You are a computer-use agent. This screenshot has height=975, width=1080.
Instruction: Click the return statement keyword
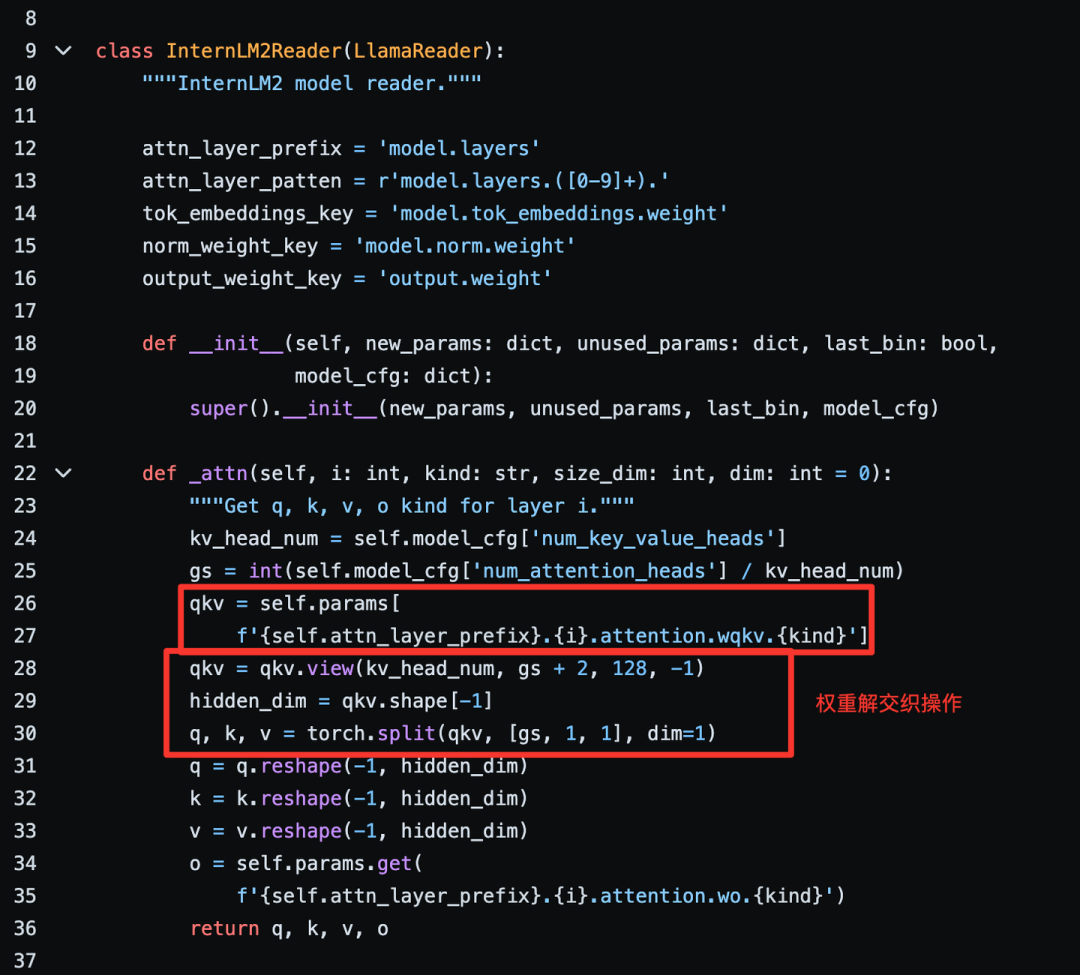pos(225,929)
